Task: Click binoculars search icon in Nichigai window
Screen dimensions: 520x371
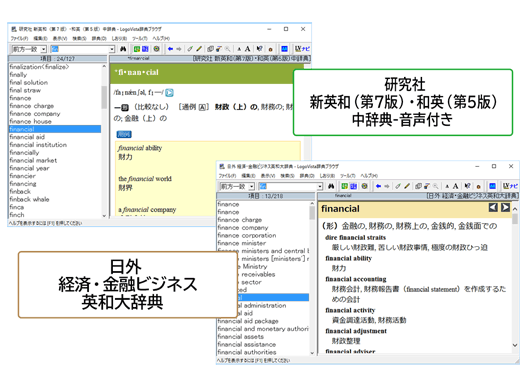Action: [331, 186]
